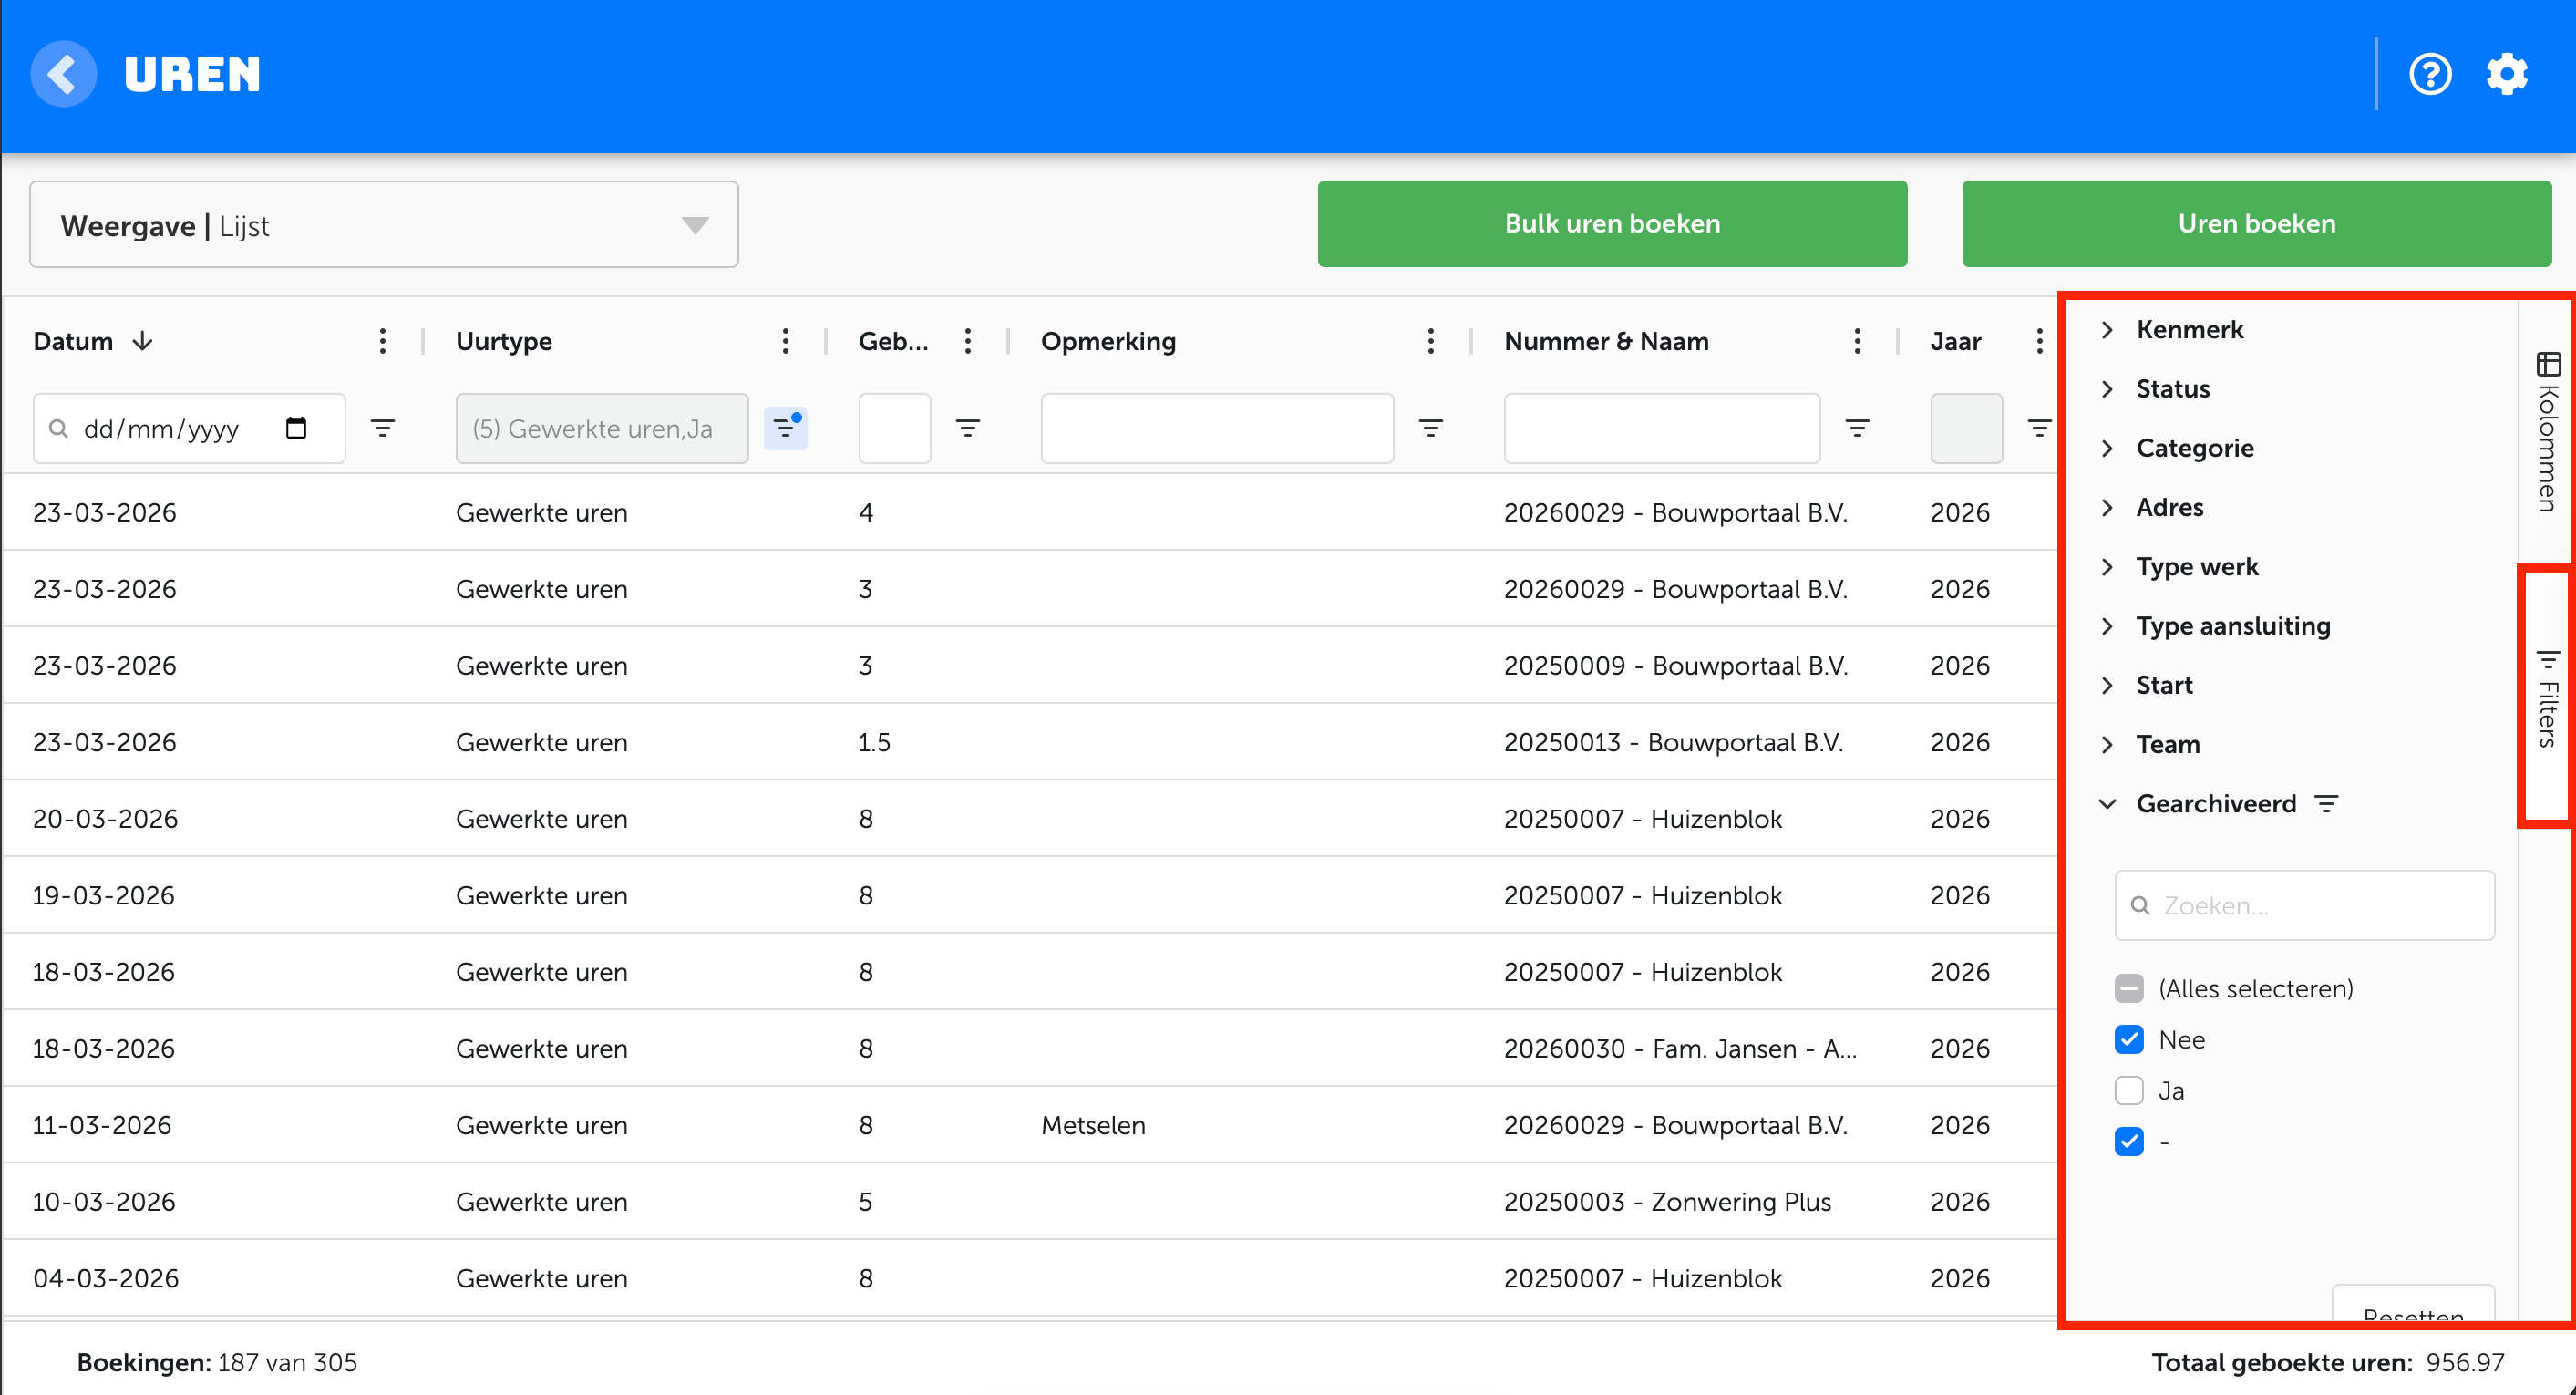Viewport: 2576px width, 1395px height.
Task: Sort by the Opmerking column header
Action: coord(1108,342)
